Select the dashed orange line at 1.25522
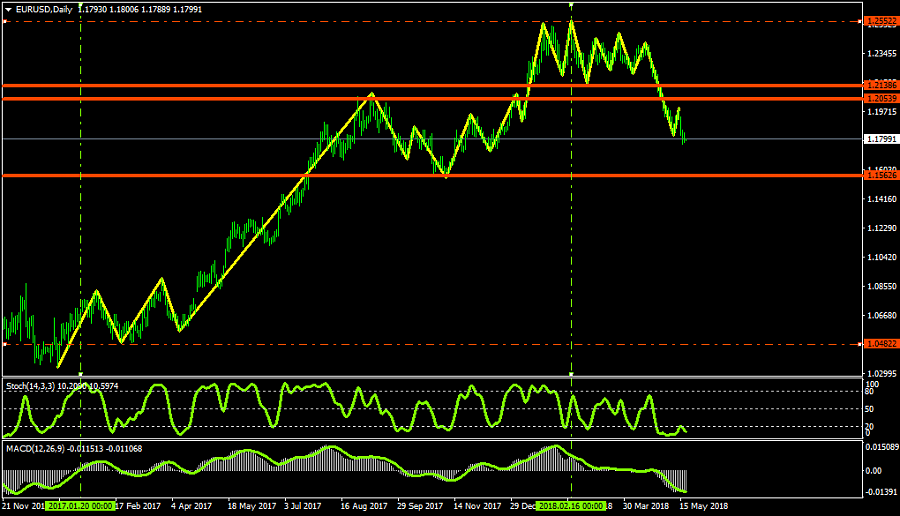900x516 pixels. pyautogui.click(x=433, y=21)
